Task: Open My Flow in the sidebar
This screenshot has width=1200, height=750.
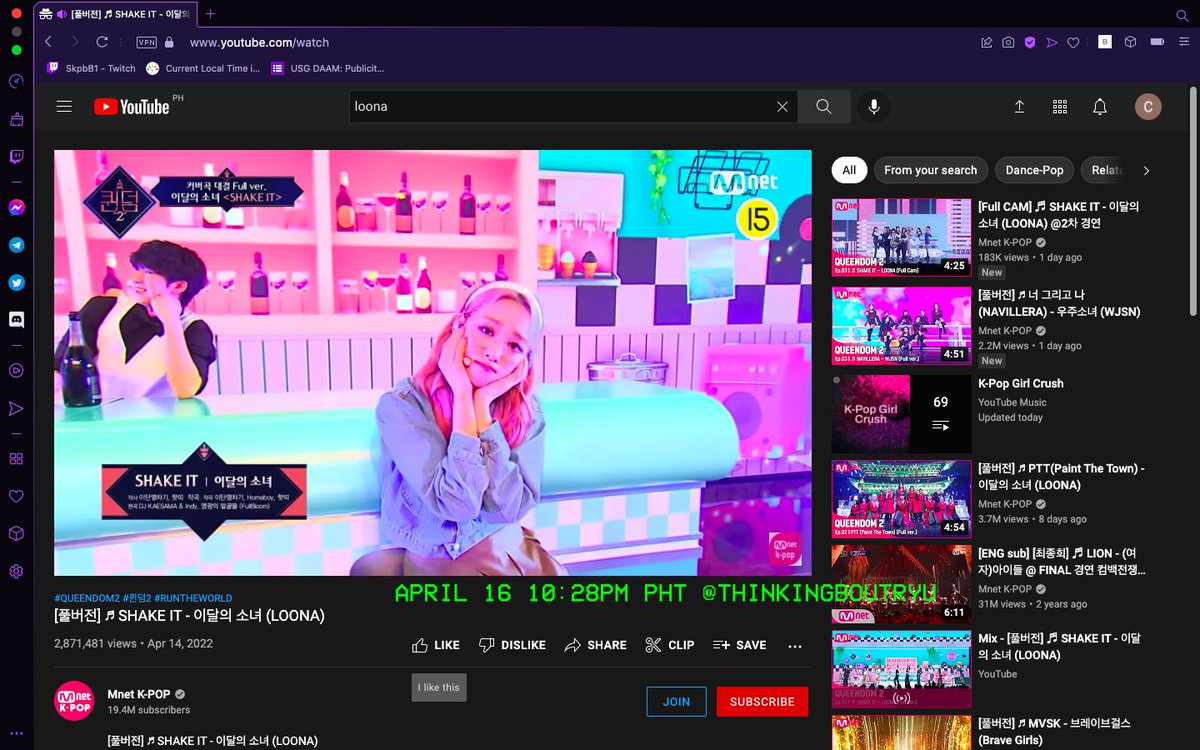Action: [x=16, y=408]
